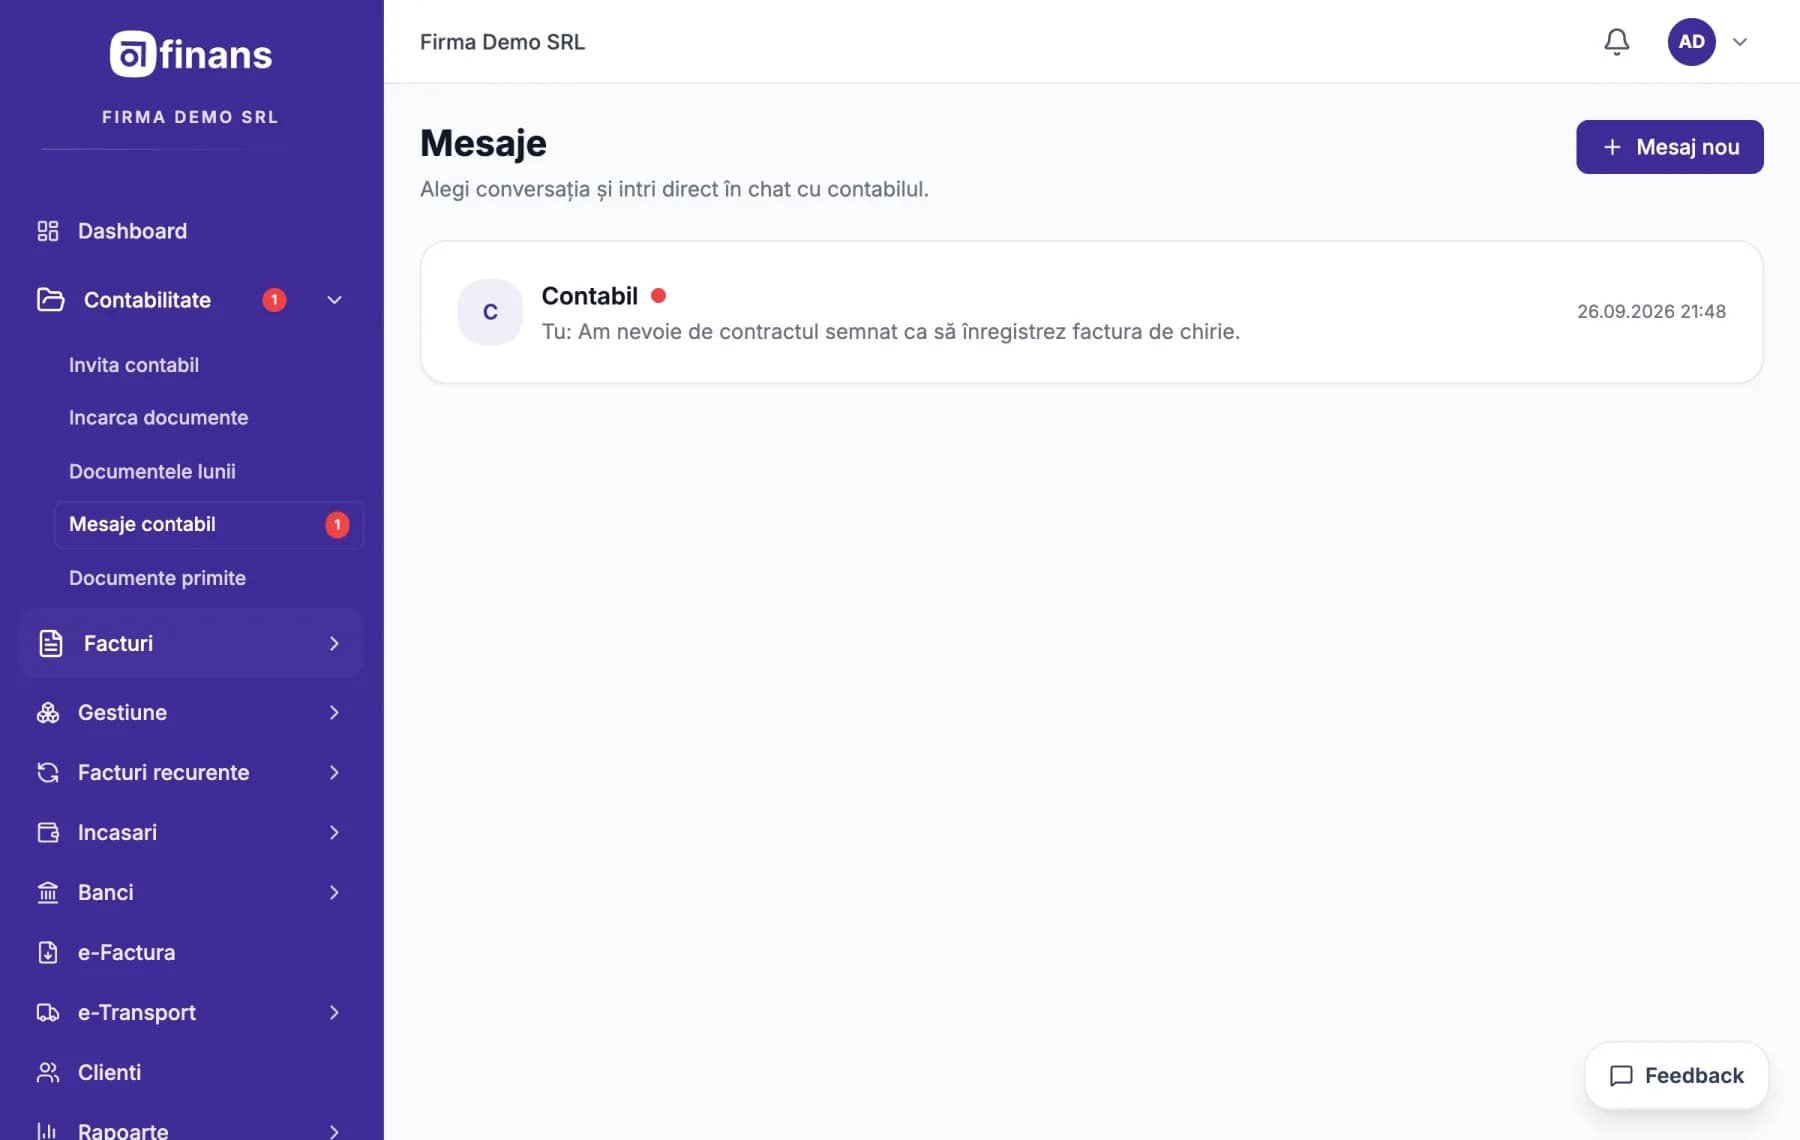Expand Facturi recurente chevron
This screenshot has height=1140, width=1800.
334,772
